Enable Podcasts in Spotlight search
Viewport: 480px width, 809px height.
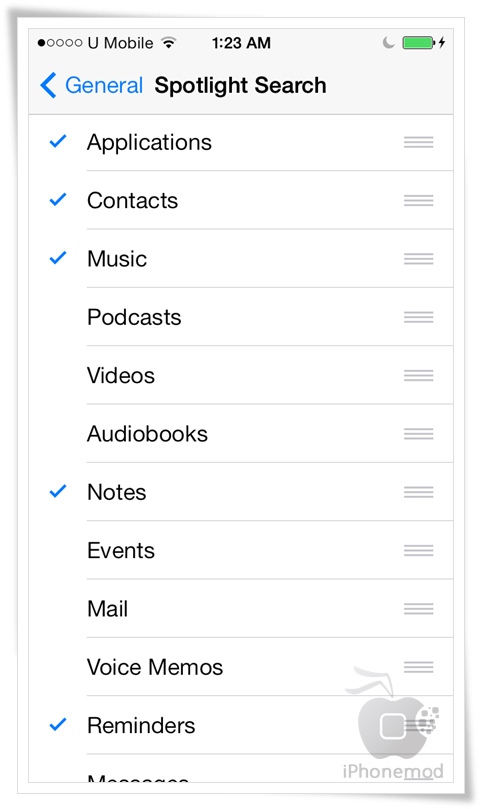[x=241, y=317]
